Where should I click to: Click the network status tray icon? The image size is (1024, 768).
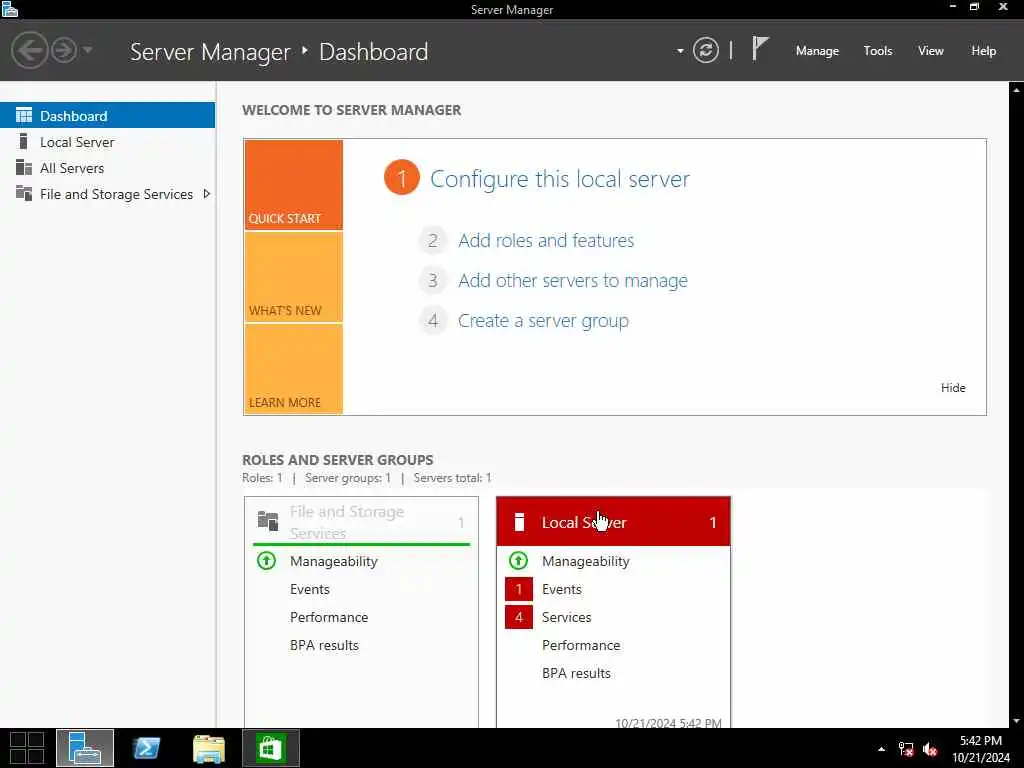[x=906, y=749]
